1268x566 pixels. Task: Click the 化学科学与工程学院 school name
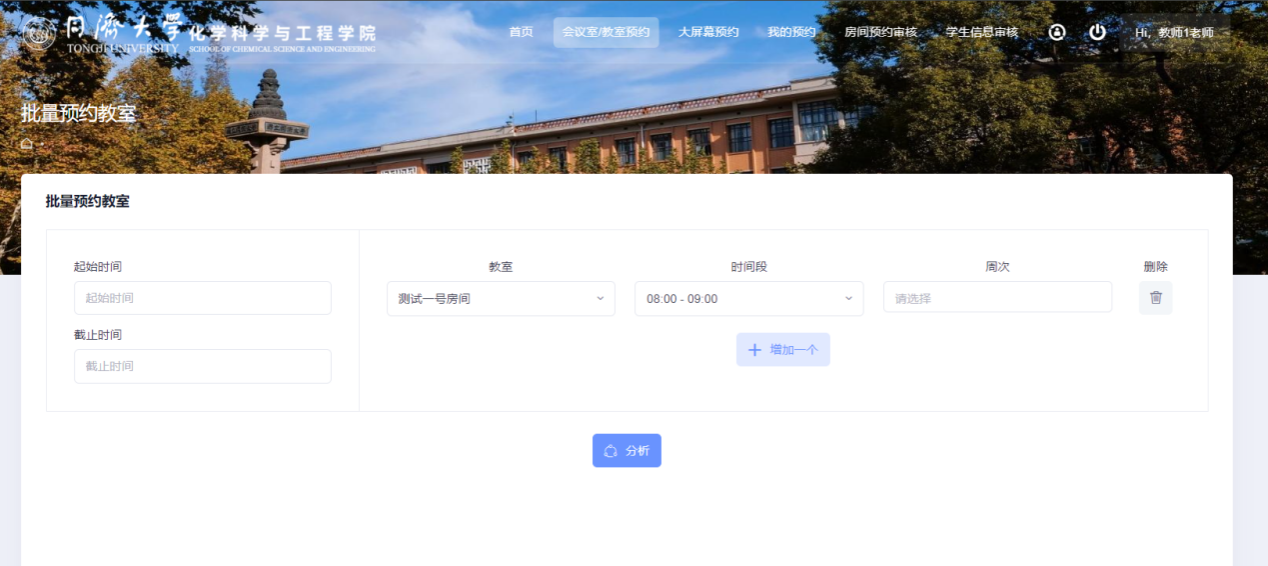[x=281, y=33]
